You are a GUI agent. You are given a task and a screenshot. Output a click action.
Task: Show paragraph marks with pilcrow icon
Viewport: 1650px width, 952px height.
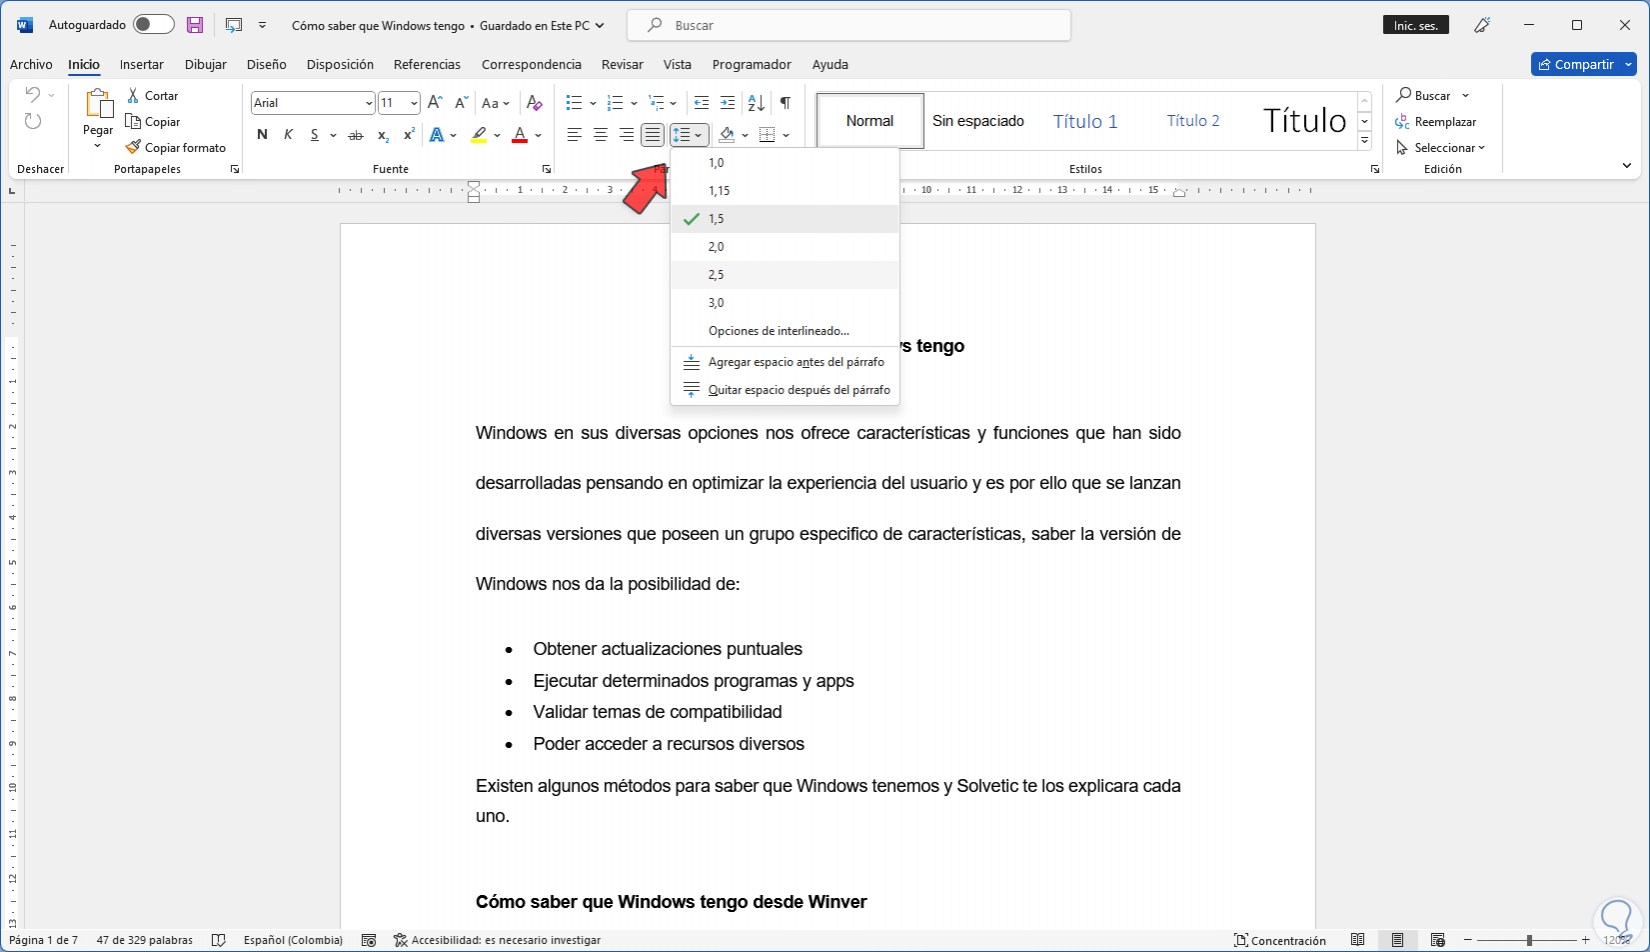coord(786,102)
